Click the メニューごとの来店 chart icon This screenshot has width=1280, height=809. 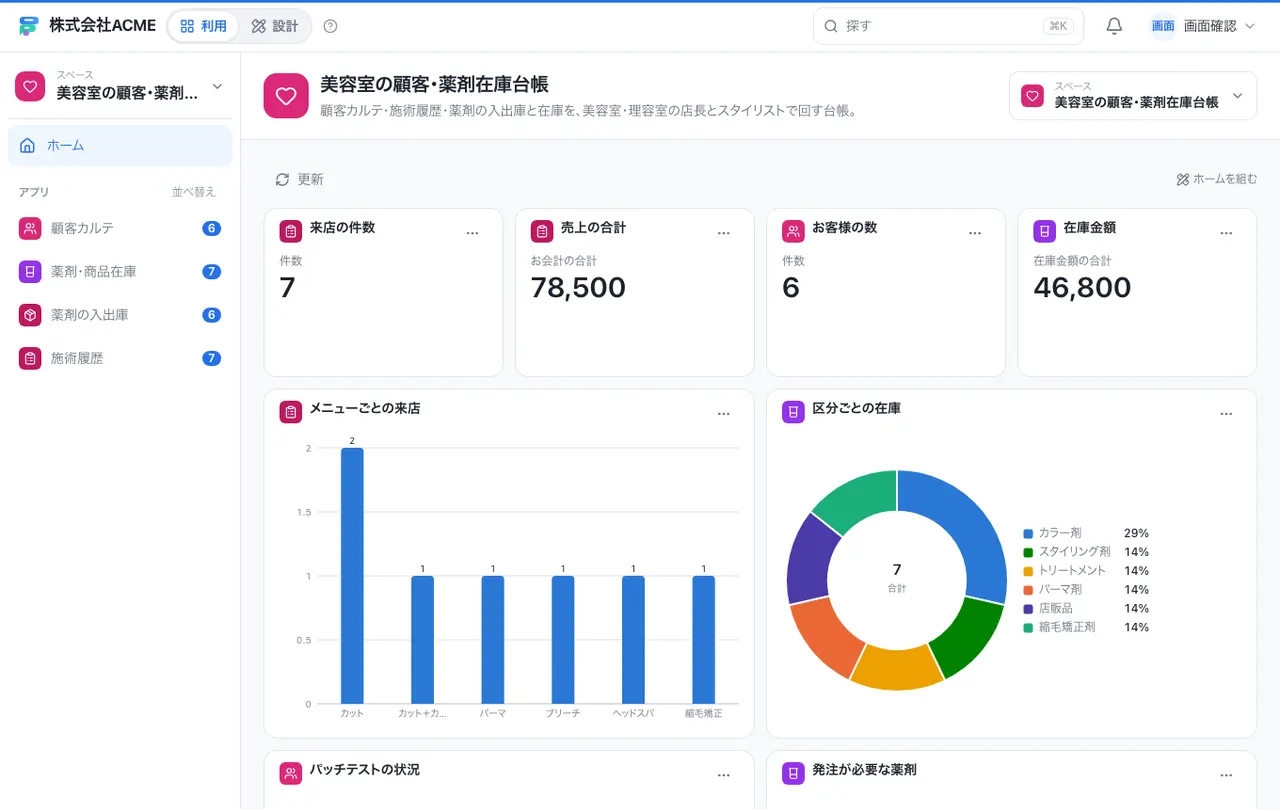tap(291, 412)
